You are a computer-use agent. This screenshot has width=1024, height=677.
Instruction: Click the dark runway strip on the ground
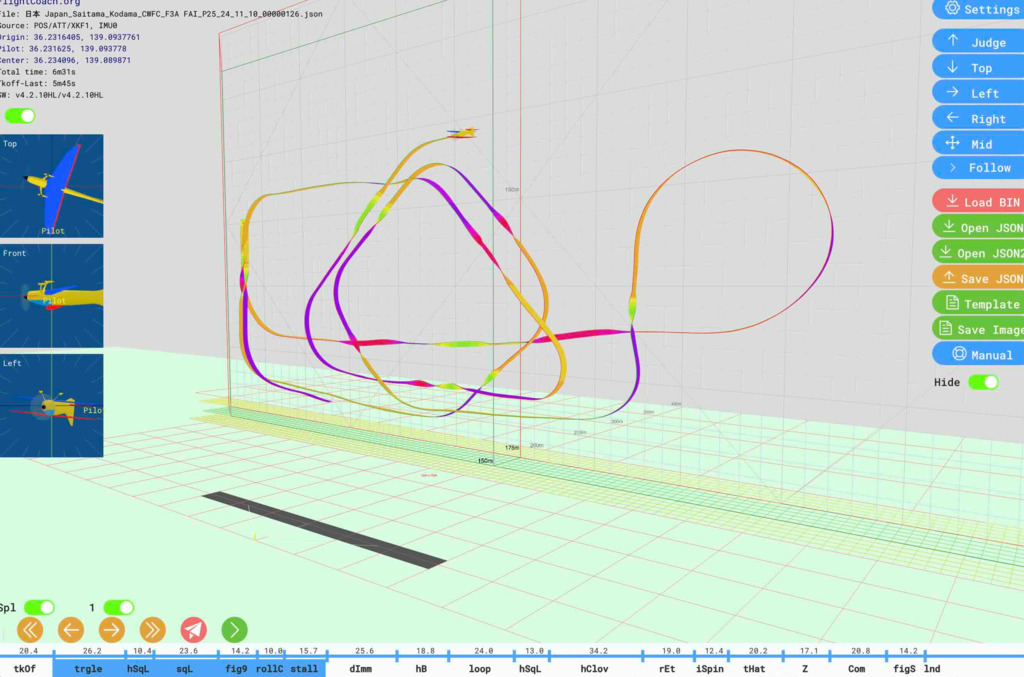(324, 529)
